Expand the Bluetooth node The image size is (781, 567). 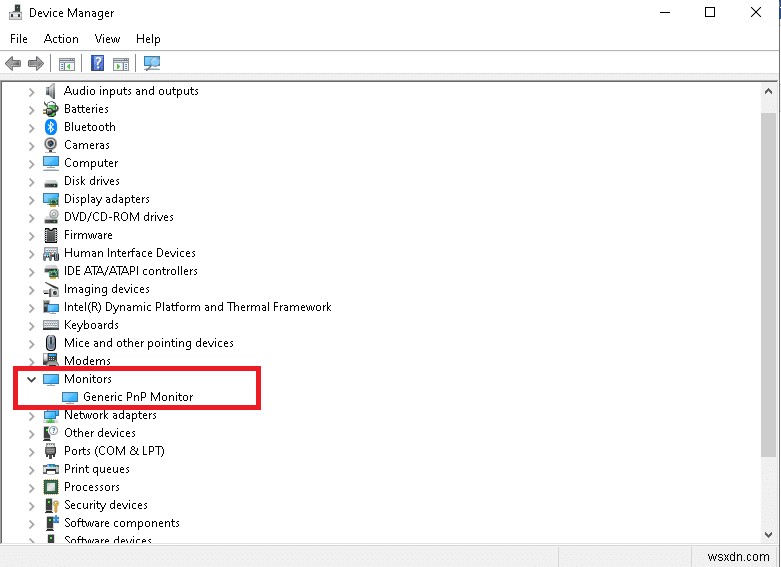[x=31, y=128]
